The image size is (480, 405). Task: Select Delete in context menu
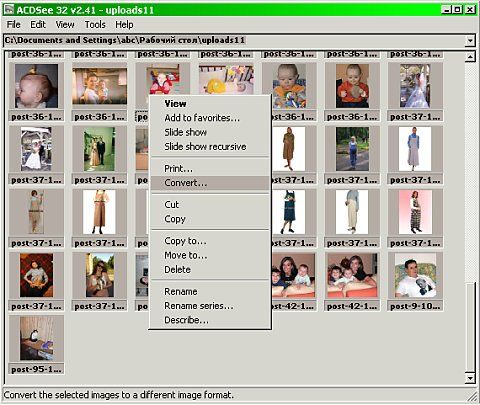point(210,270)
